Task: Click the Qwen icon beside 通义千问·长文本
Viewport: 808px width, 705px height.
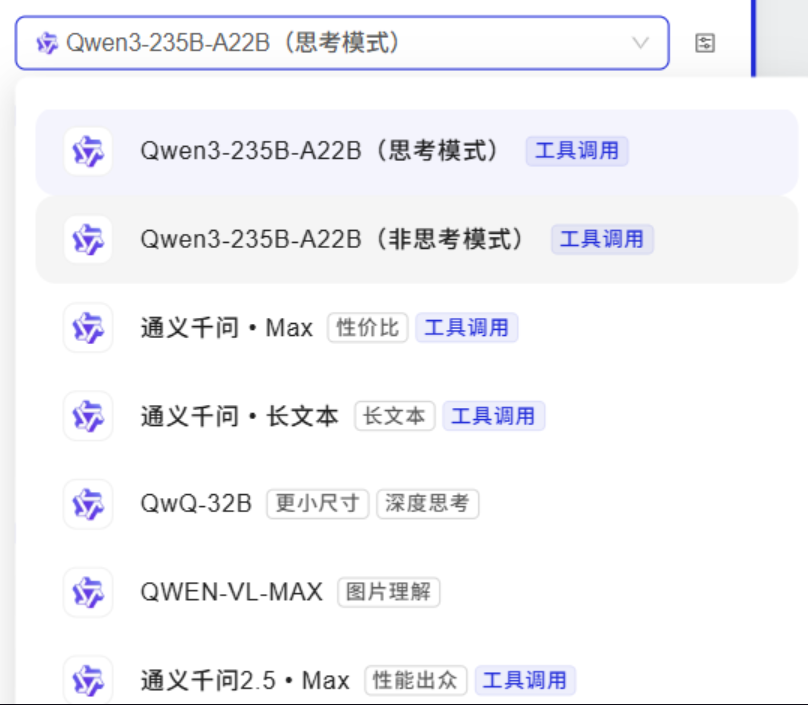Action: click(87, 416)
